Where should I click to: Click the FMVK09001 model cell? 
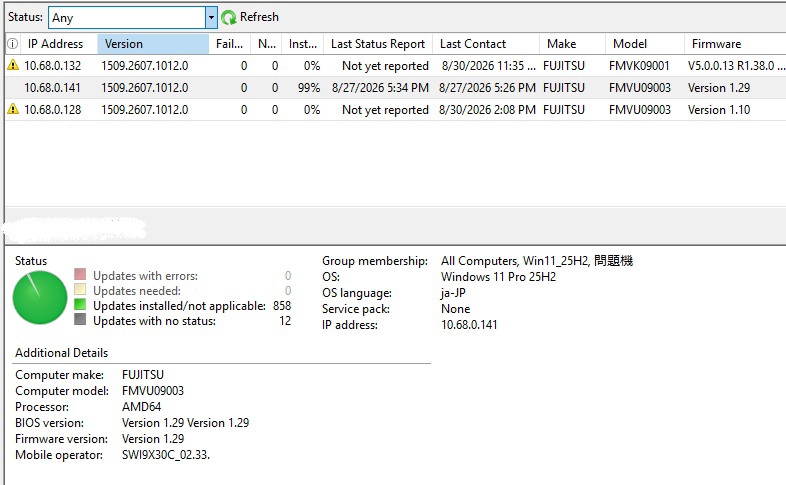639,66
